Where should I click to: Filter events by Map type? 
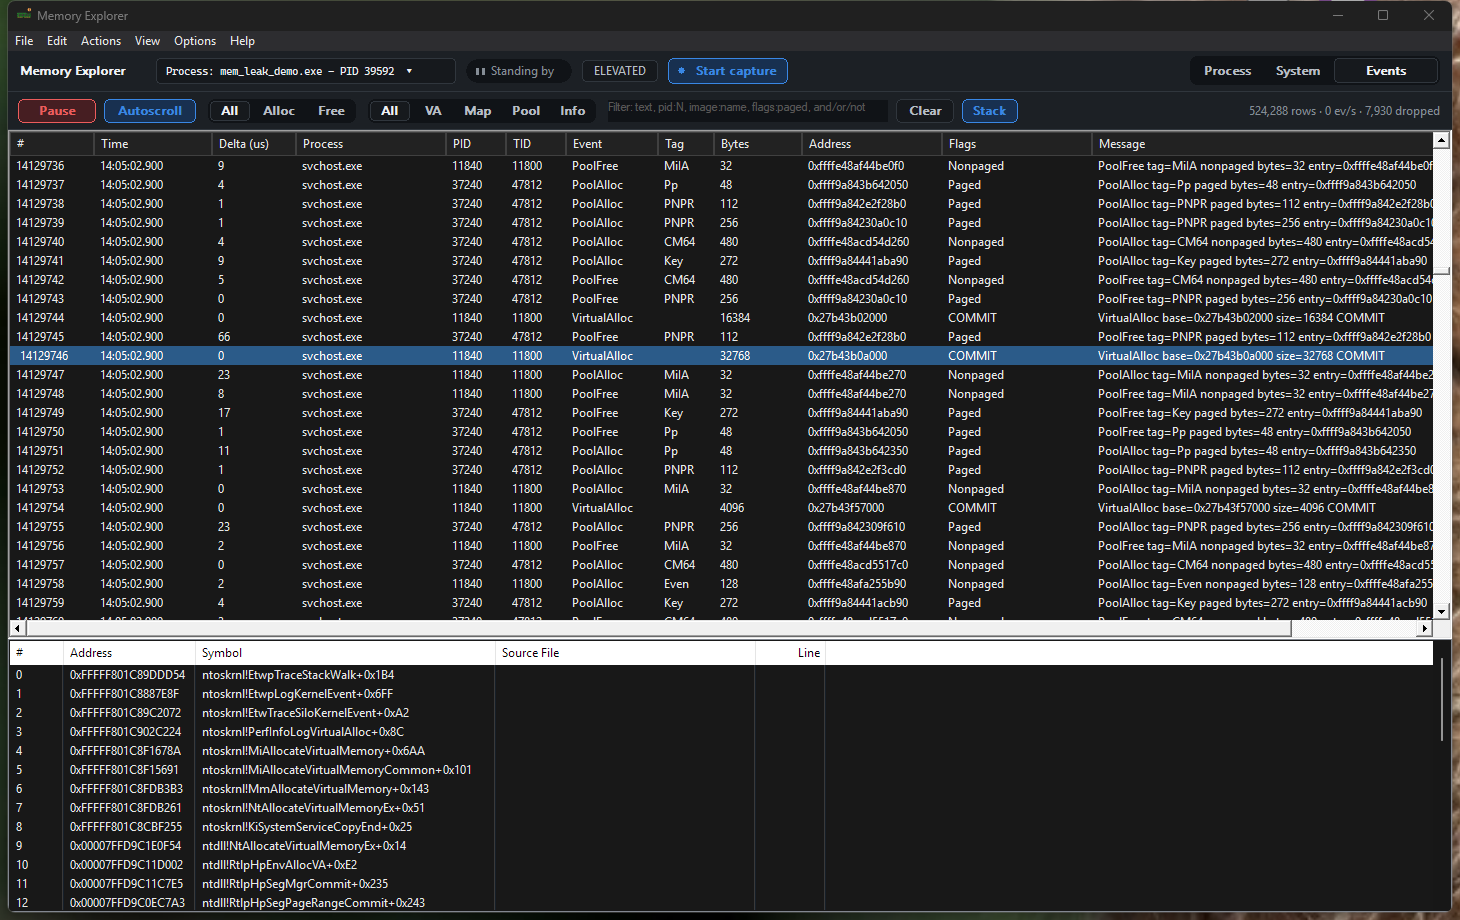[477, 111]
